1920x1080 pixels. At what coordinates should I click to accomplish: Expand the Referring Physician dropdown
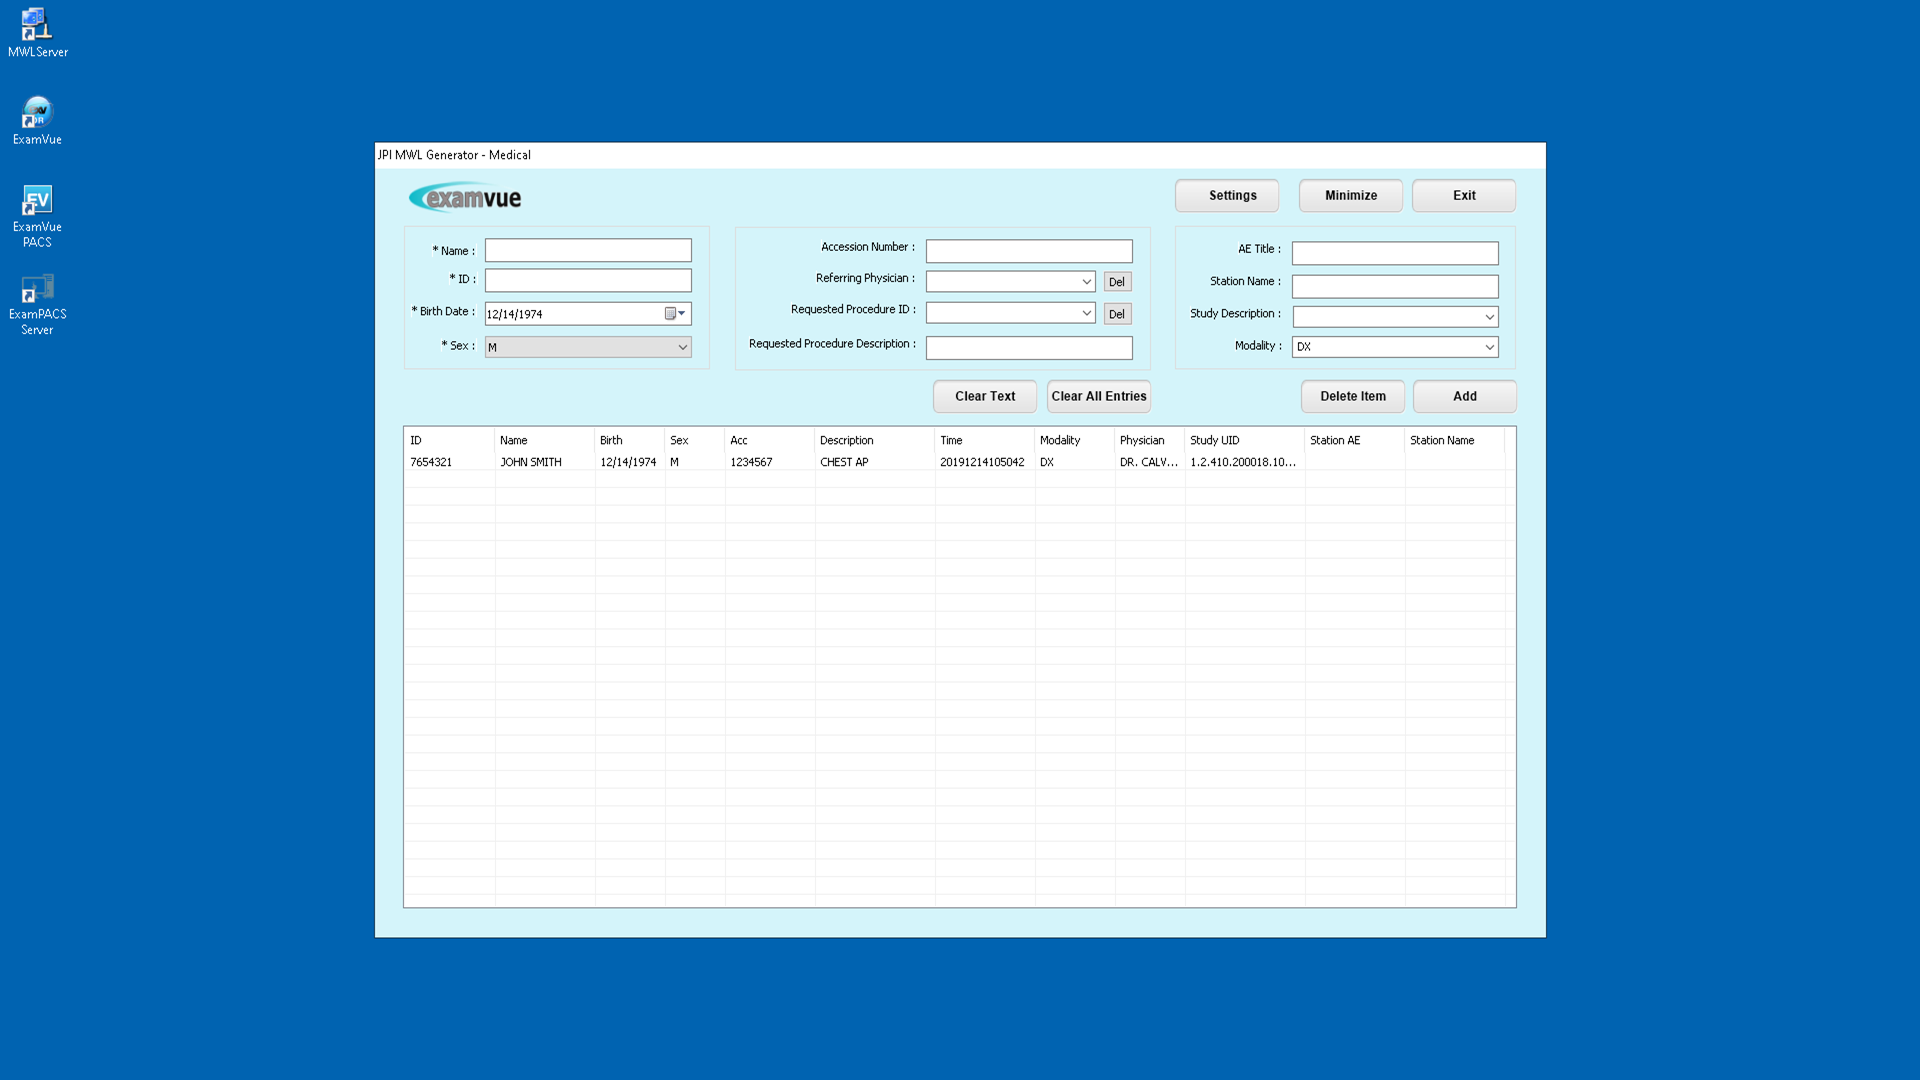click(x=1087, y=282)
